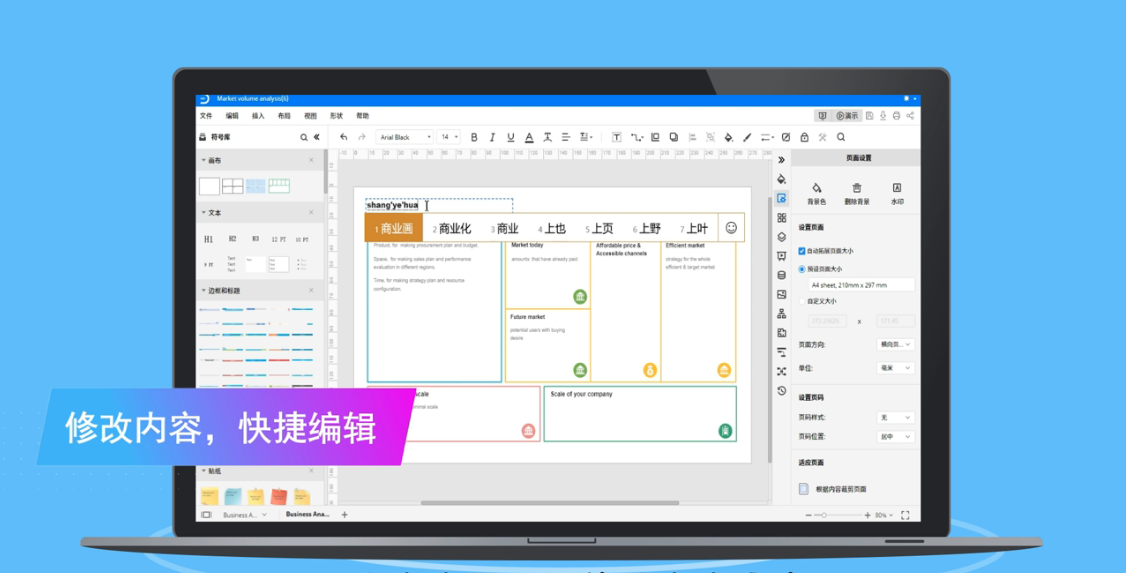Collapse the 边框和标题 section
1126x573 pixels.
tap(203, 291)
